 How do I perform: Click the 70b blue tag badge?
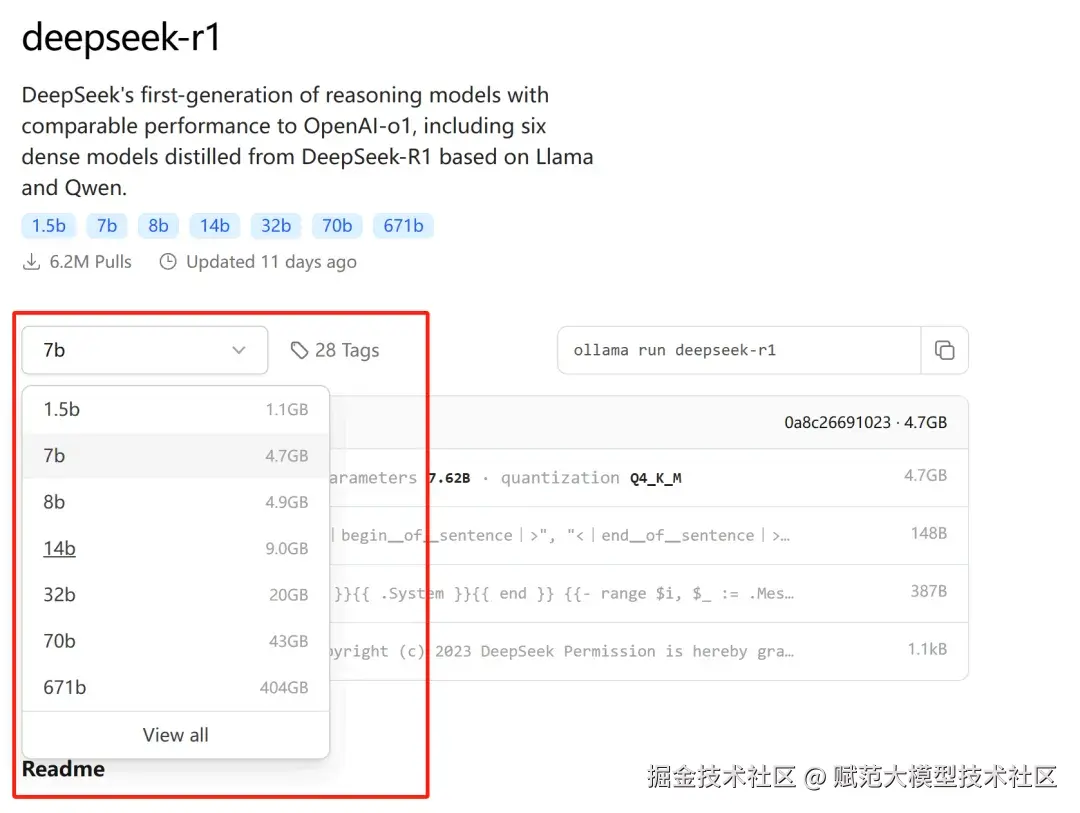point(337,226)
